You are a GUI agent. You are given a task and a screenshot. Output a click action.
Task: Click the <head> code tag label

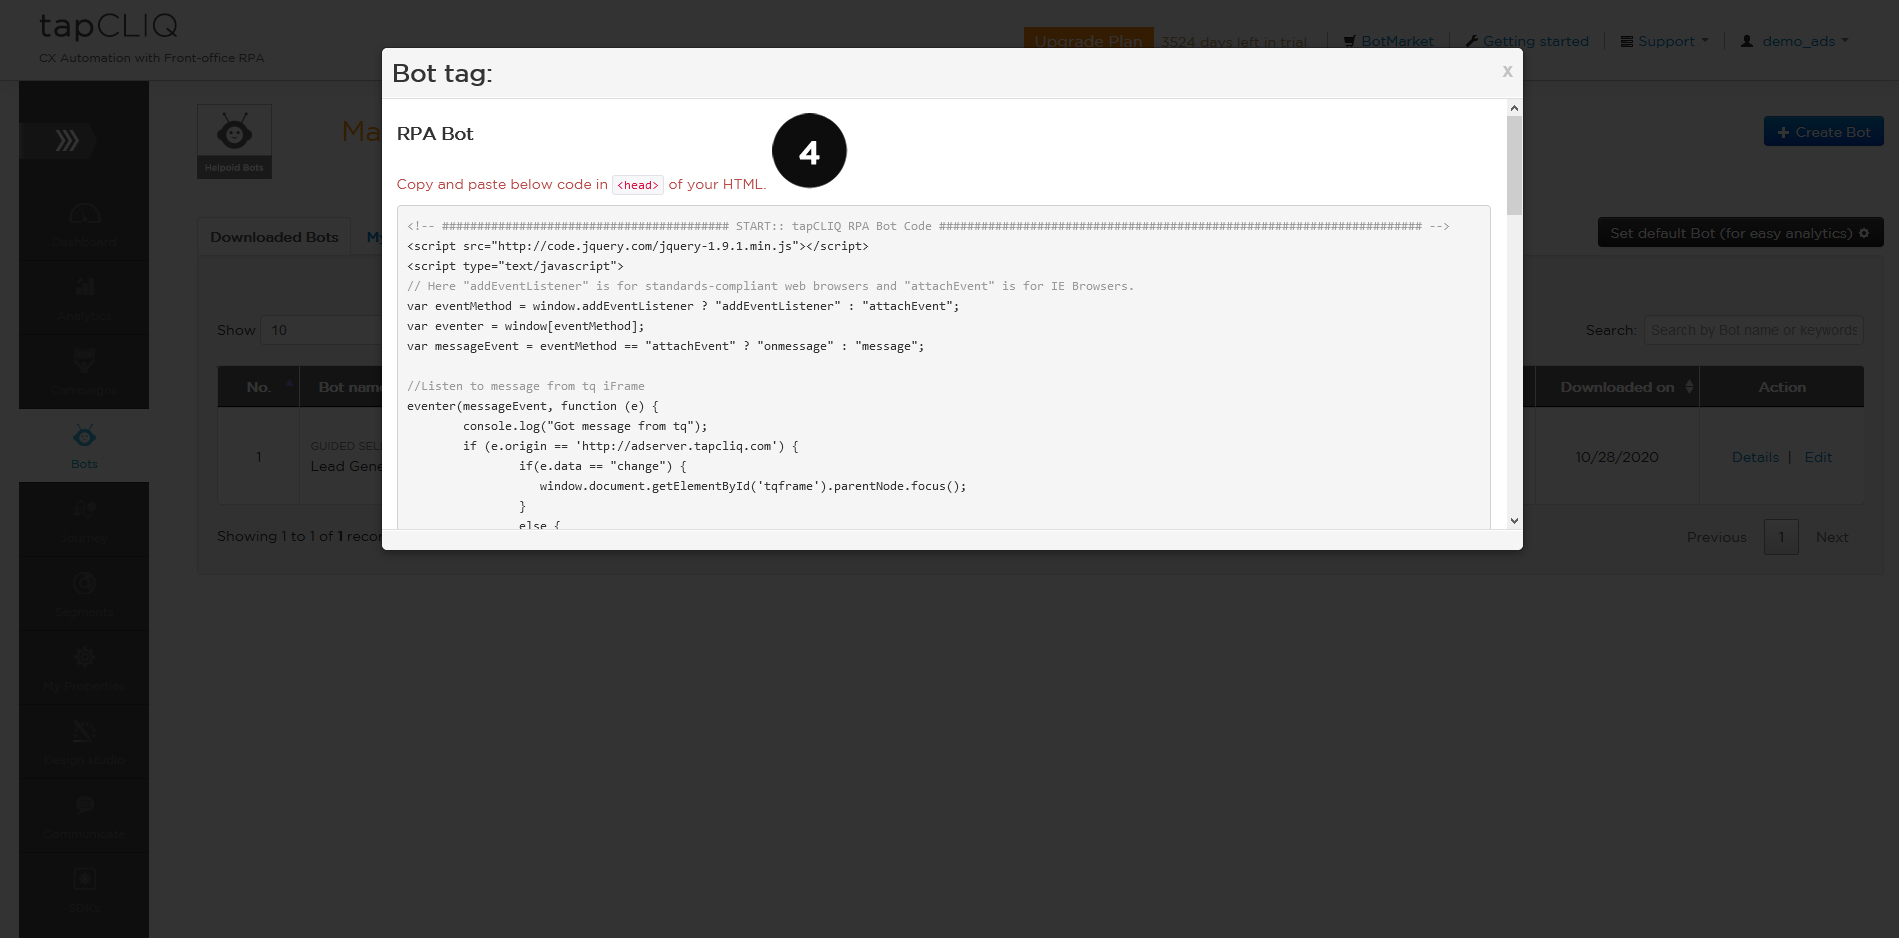pyautogui.click(x=638, y=185)
